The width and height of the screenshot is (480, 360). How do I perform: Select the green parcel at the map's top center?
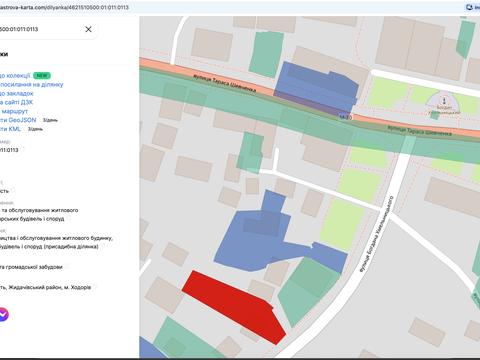click(x=266, y=54)
